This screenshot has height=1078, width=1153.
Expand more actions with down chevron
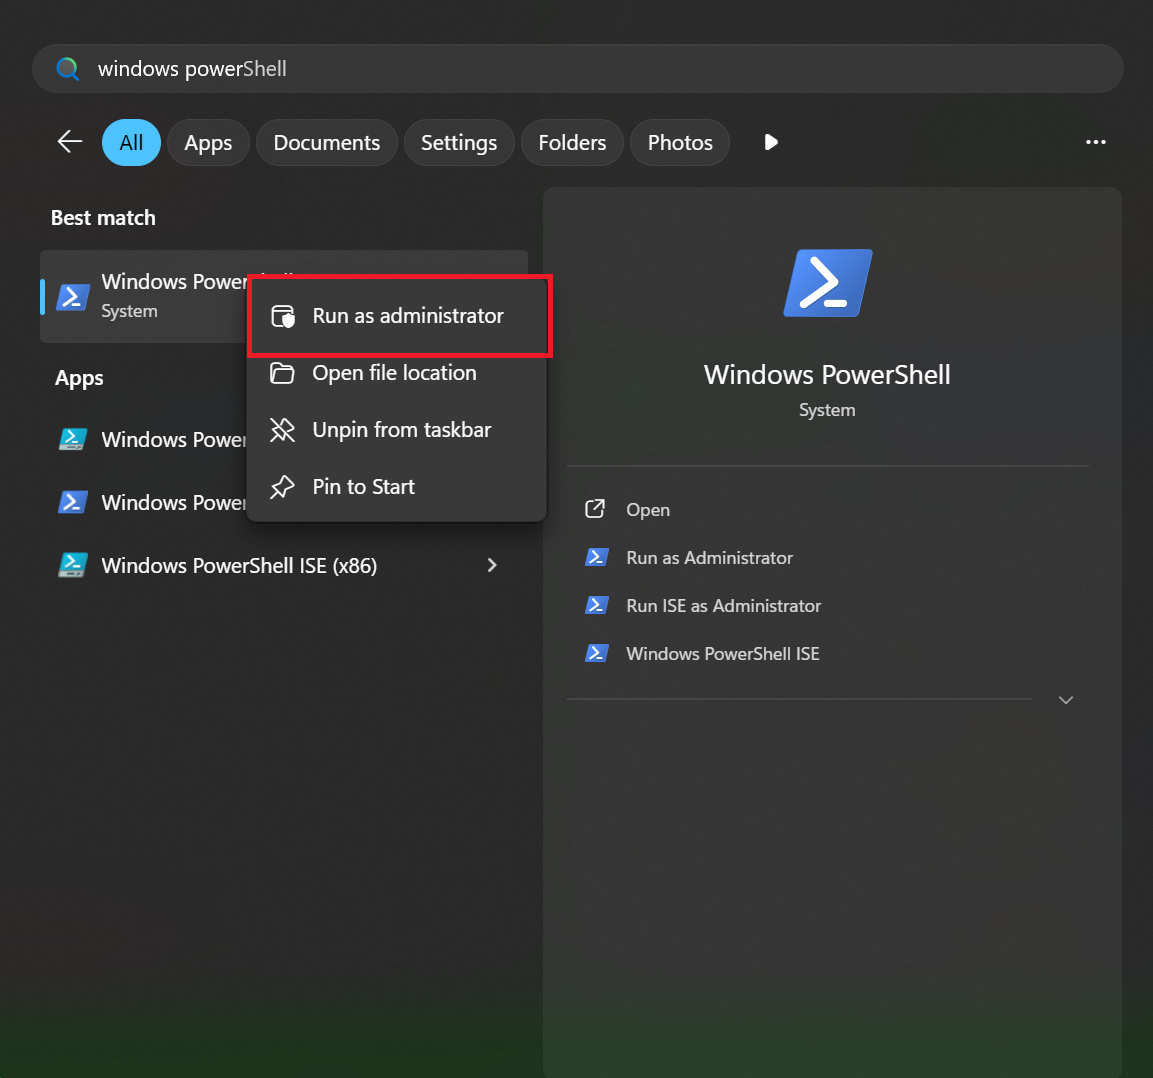click(x=1066, y=700)
